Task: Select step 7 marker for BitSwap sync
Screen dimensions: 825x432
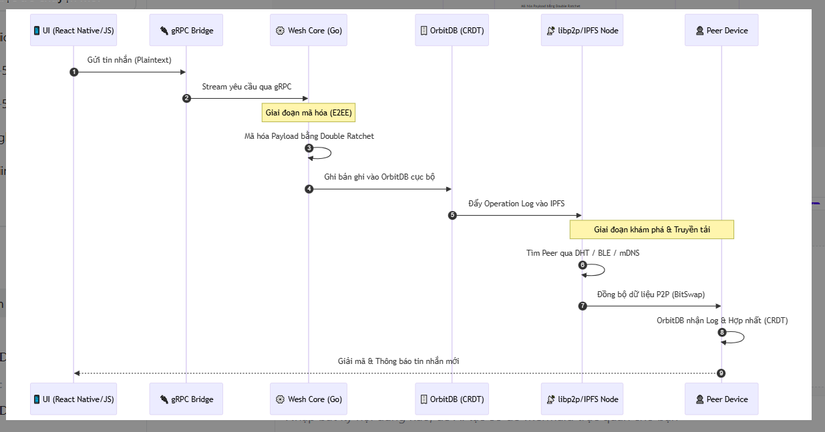Action: click(583, 306)
